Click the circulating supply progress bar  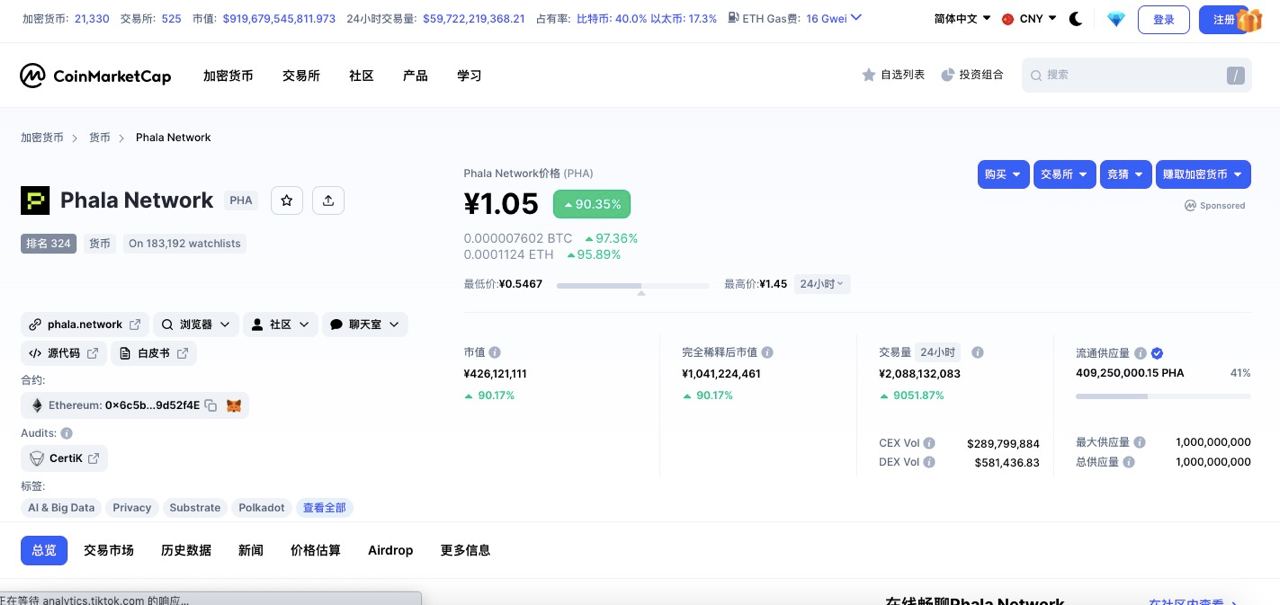pyautogui.click(x=1163, y=396)
